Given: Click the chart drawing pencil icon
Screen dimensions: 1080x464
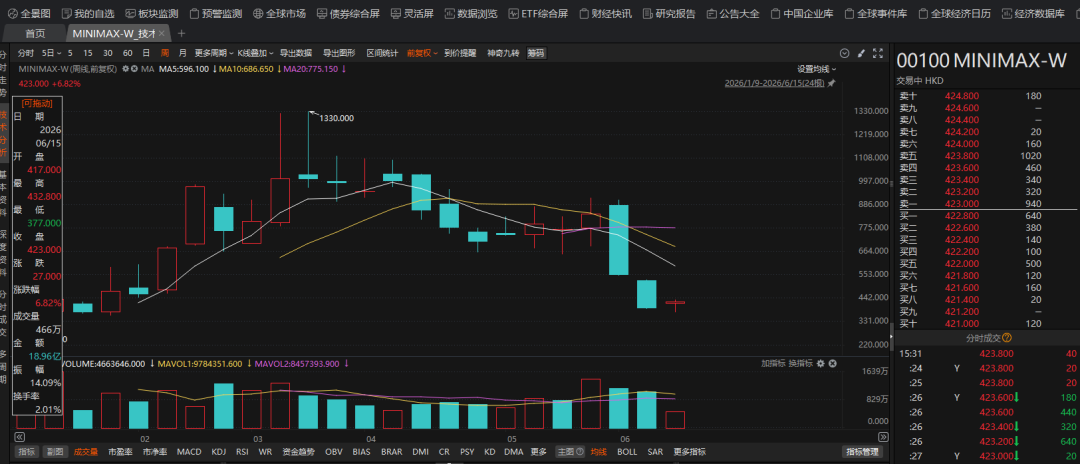Looking at the screenshot, I should [x=861, y=53].
